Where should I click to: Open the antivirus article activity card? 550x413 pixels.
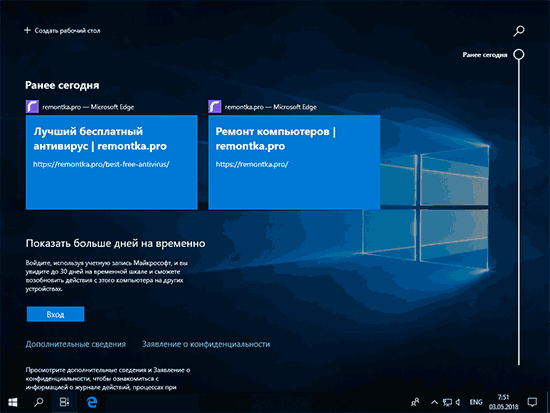112,162
